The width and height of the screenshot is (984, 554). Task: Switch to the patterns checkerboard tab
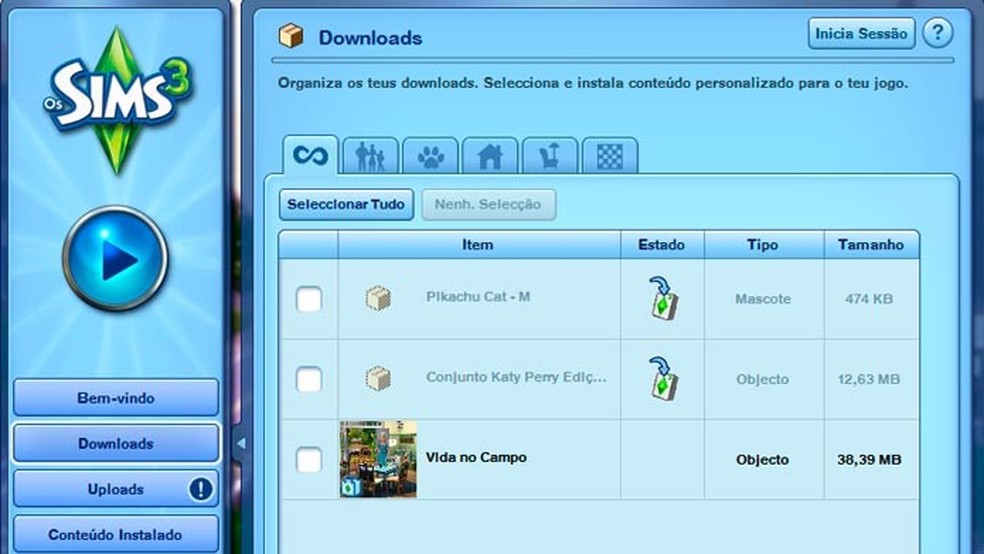click(610, 156)
